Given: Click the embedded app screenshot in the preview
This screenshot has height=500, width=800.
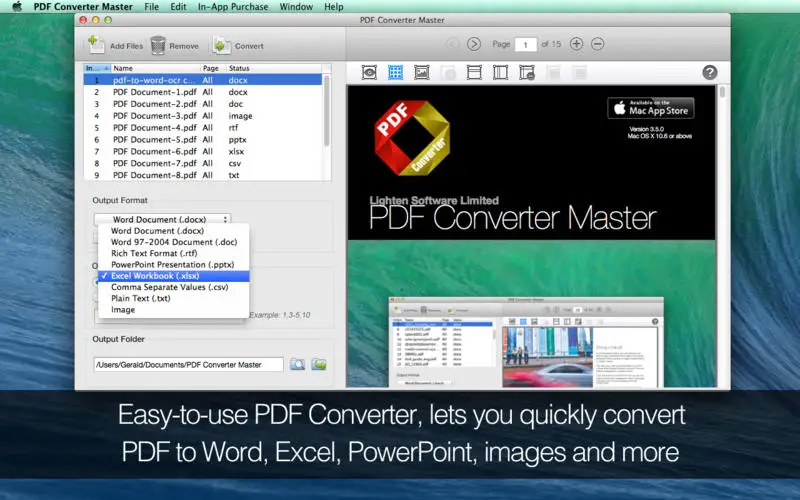Looking at the screenshot, I should [x=526, y=342].
